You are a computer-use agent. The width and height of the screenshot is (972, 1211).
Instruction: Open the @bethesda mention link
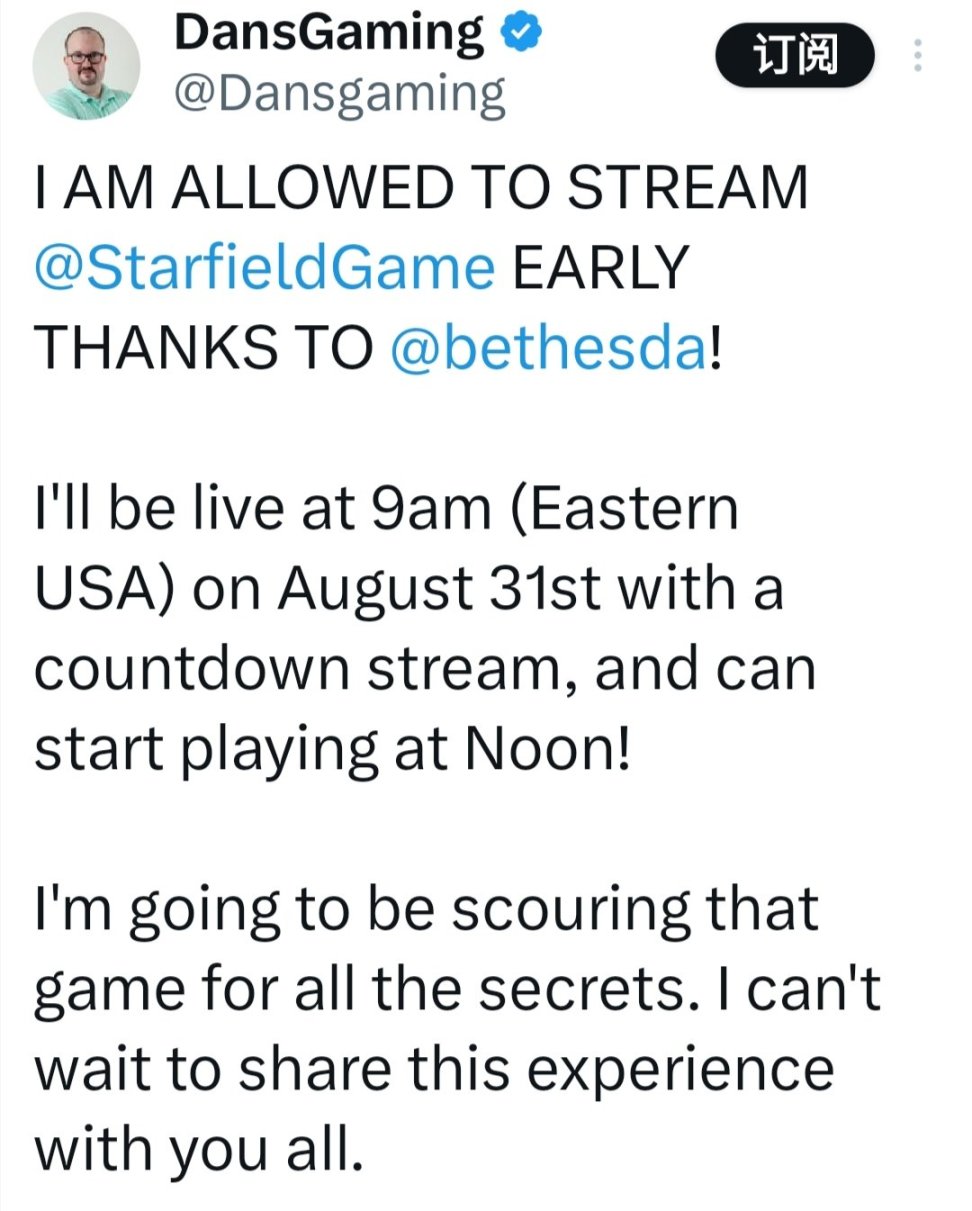point(547,350)
